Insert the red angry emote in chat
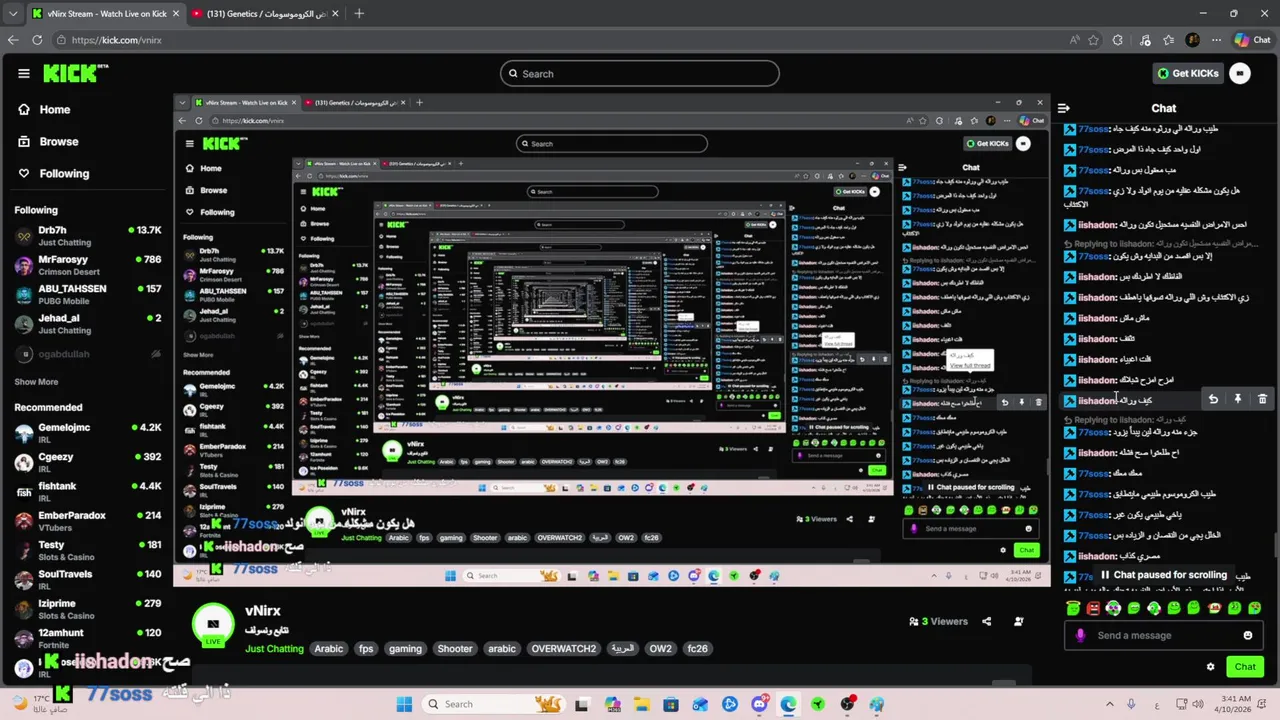The image size is (1280, 720). 1093,607
